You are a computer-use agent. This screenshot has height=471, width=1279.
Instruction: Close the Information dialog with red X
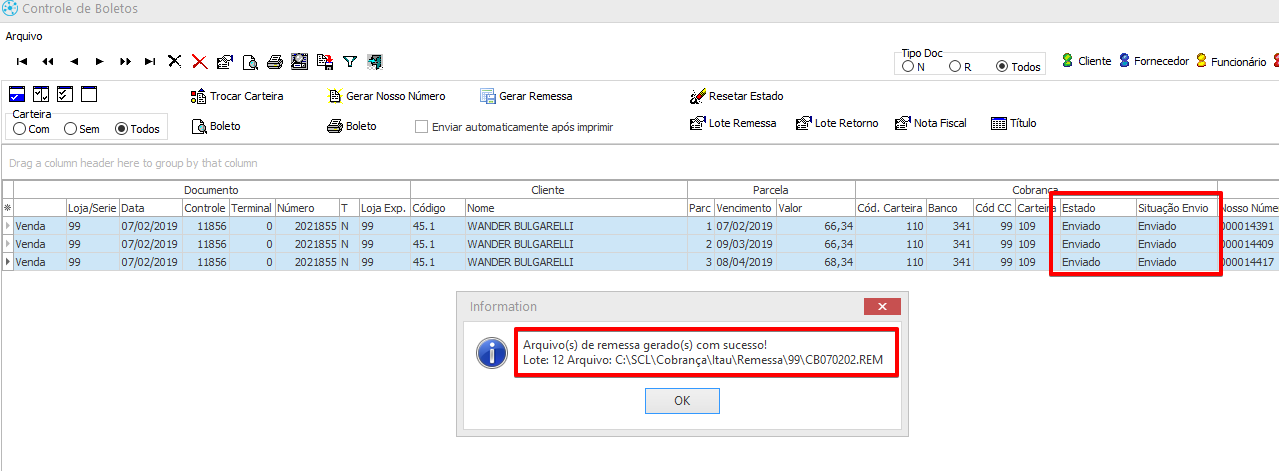tap(882, 306)
